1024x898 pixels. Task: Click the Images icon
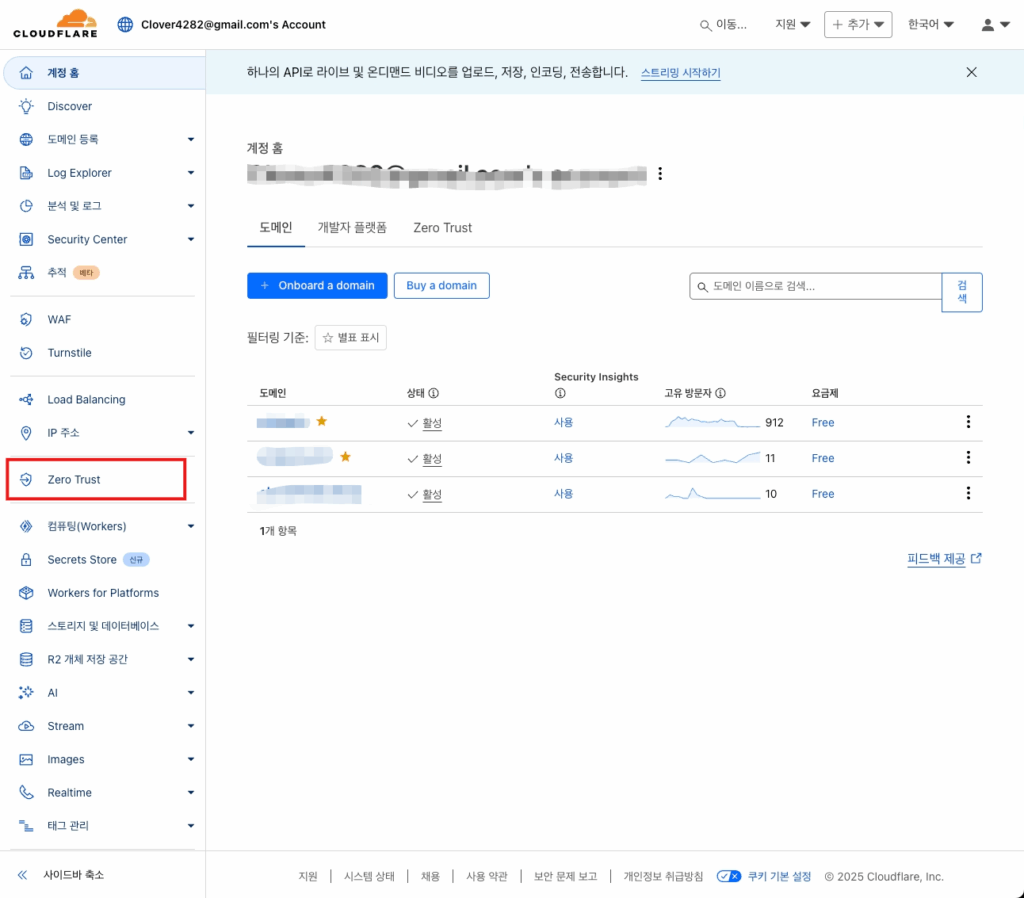26,759
